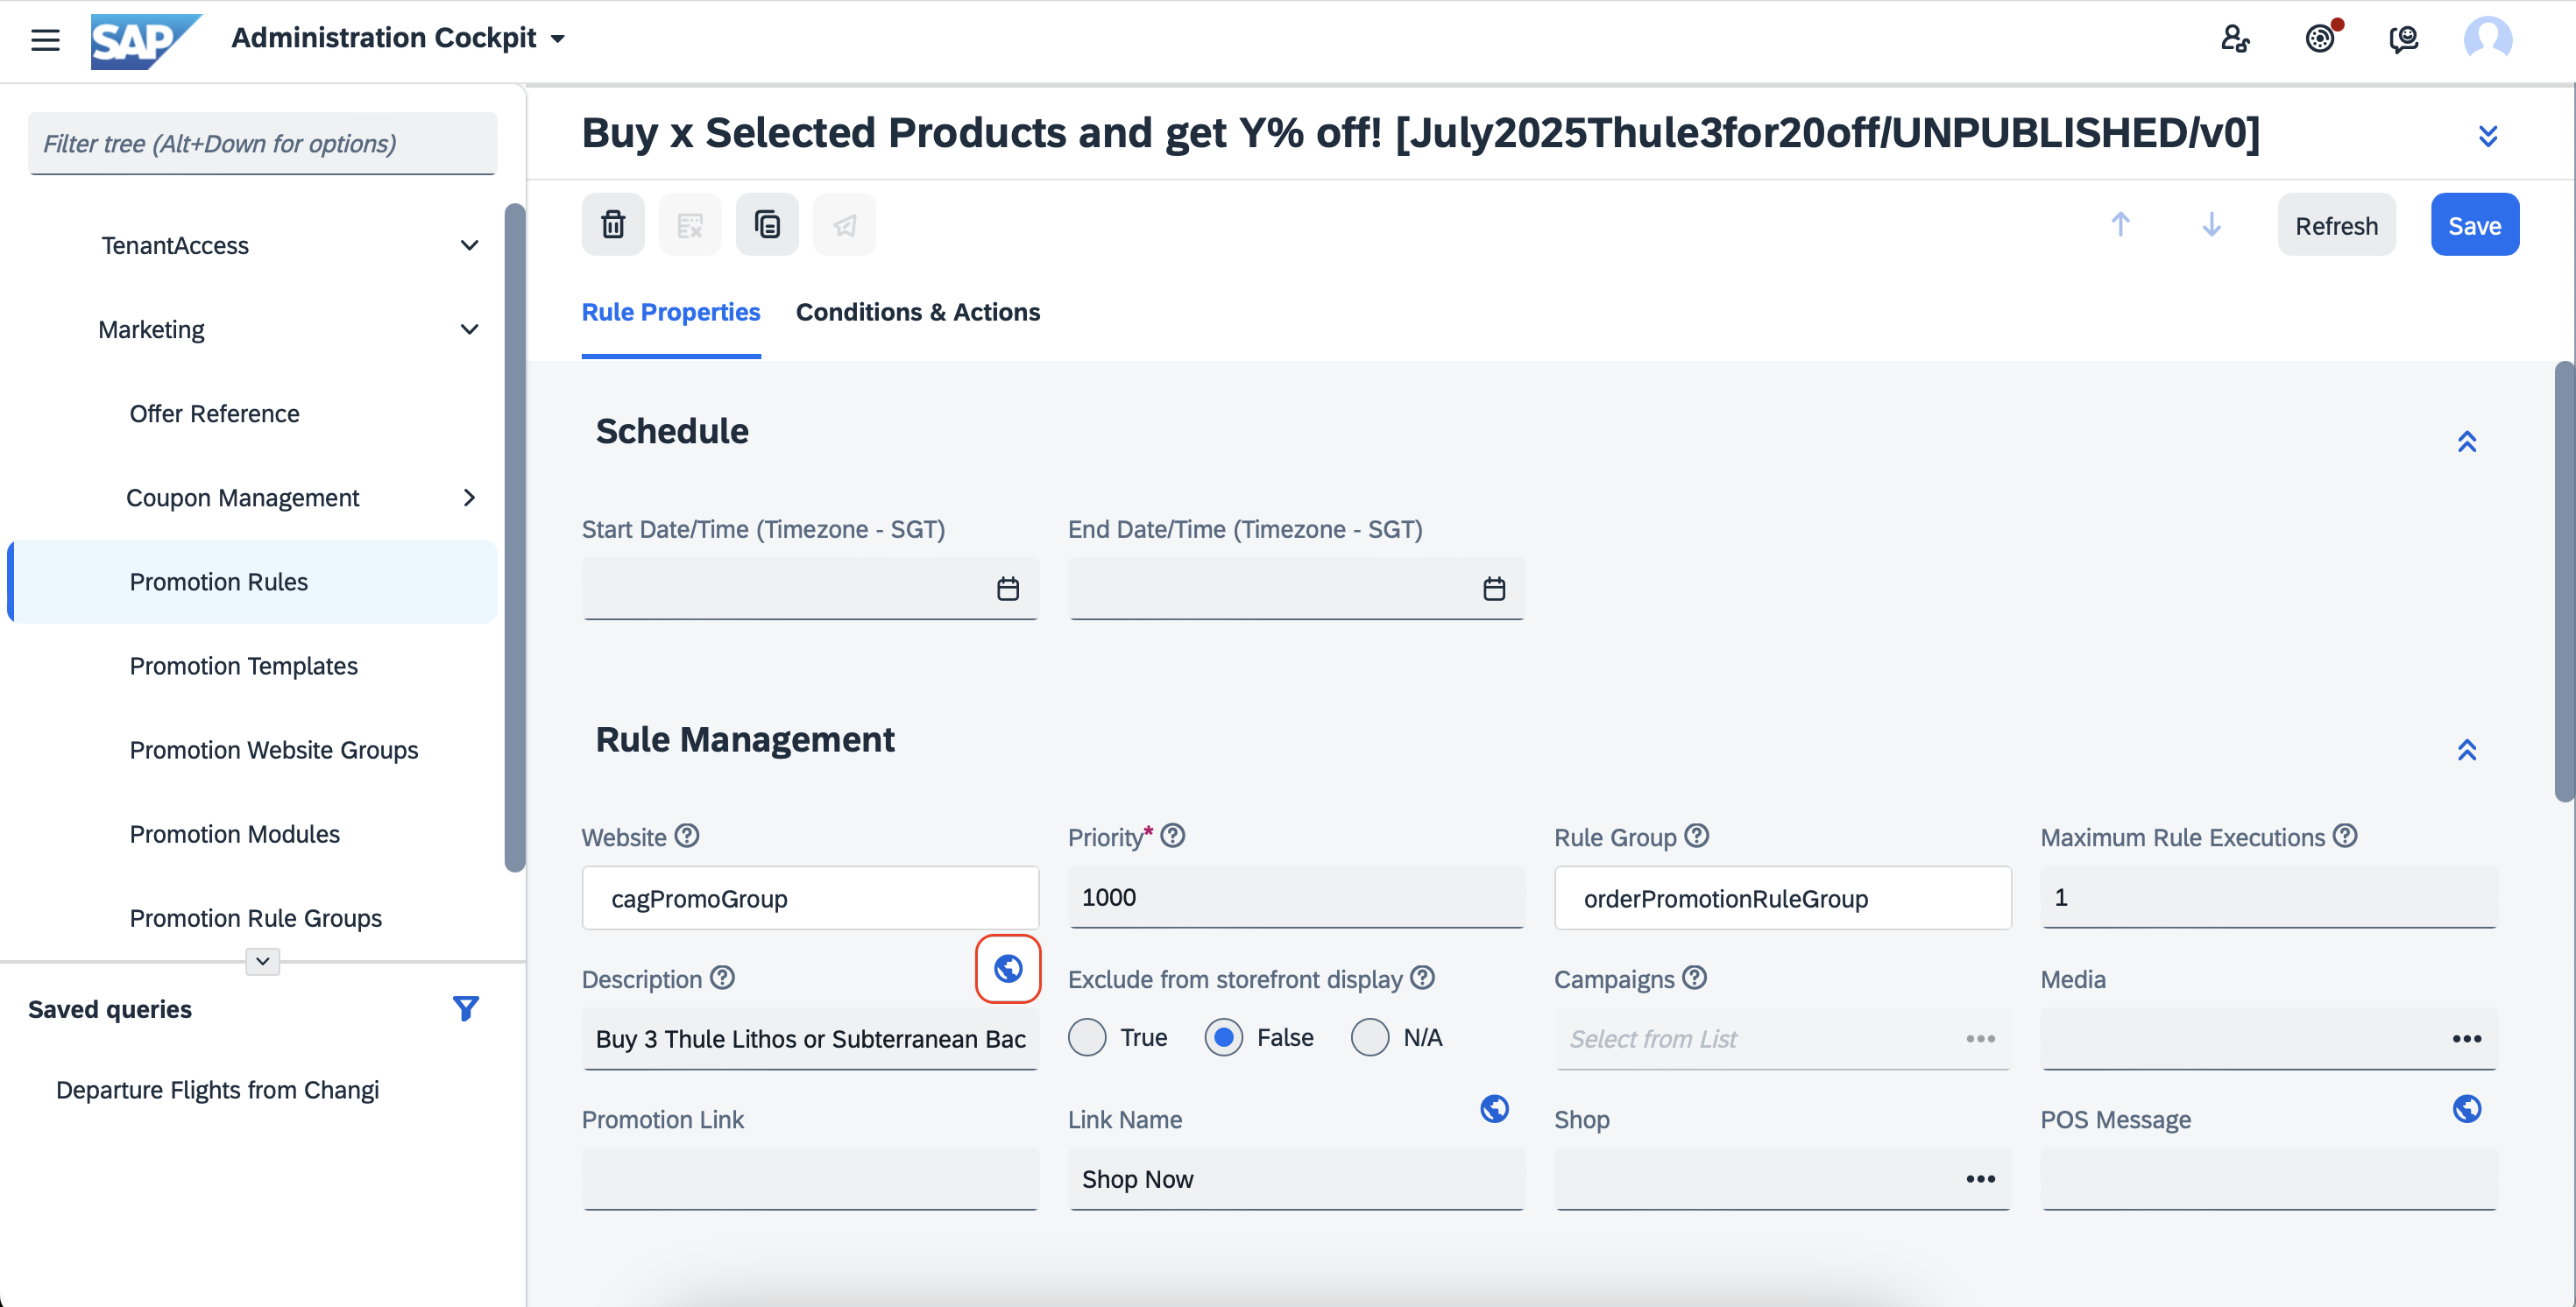Switch to Conditions & Actions tab
Image resolution: width=2576 pixels, height=1307 pixels.
(917, 312)
